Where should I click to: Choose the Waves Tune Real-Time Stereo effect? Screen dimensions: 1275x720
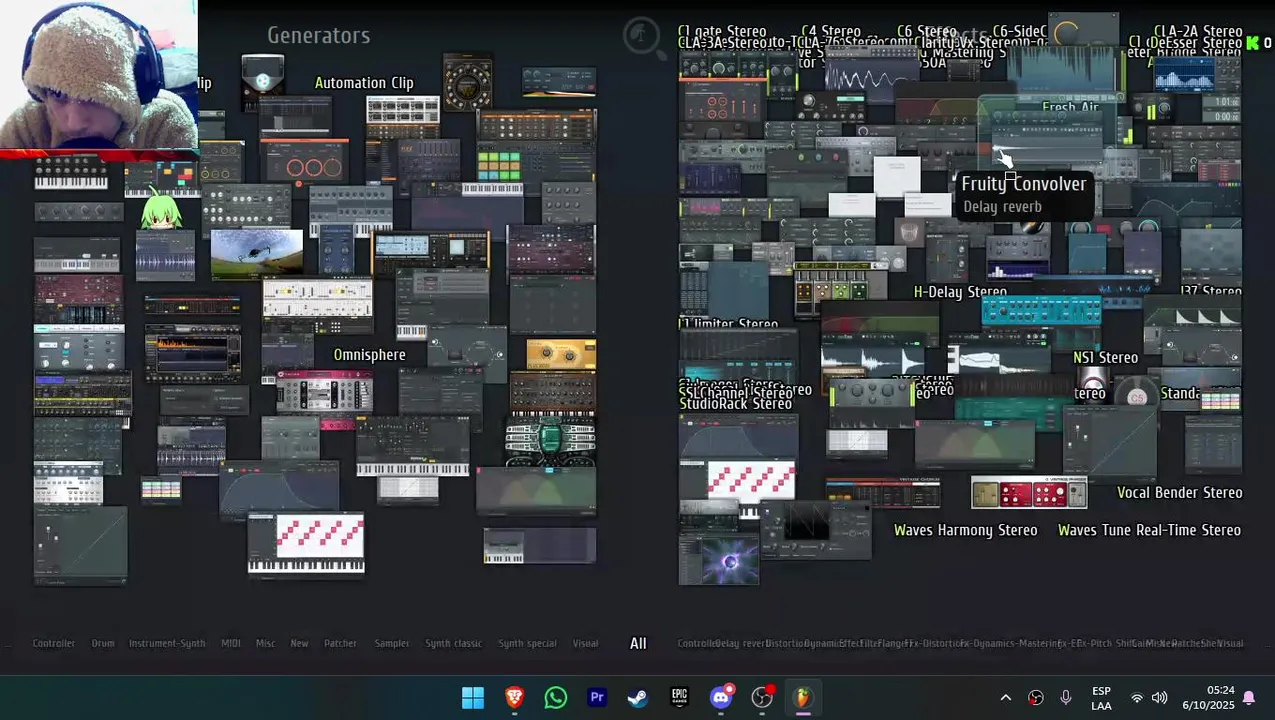click(x=1149, y=530)
